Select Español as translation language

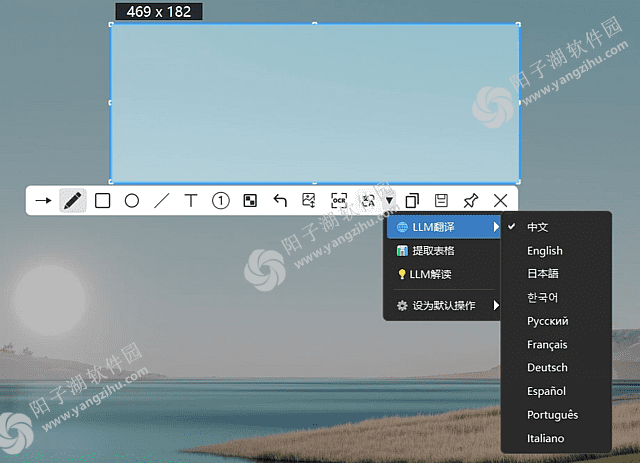556,391
